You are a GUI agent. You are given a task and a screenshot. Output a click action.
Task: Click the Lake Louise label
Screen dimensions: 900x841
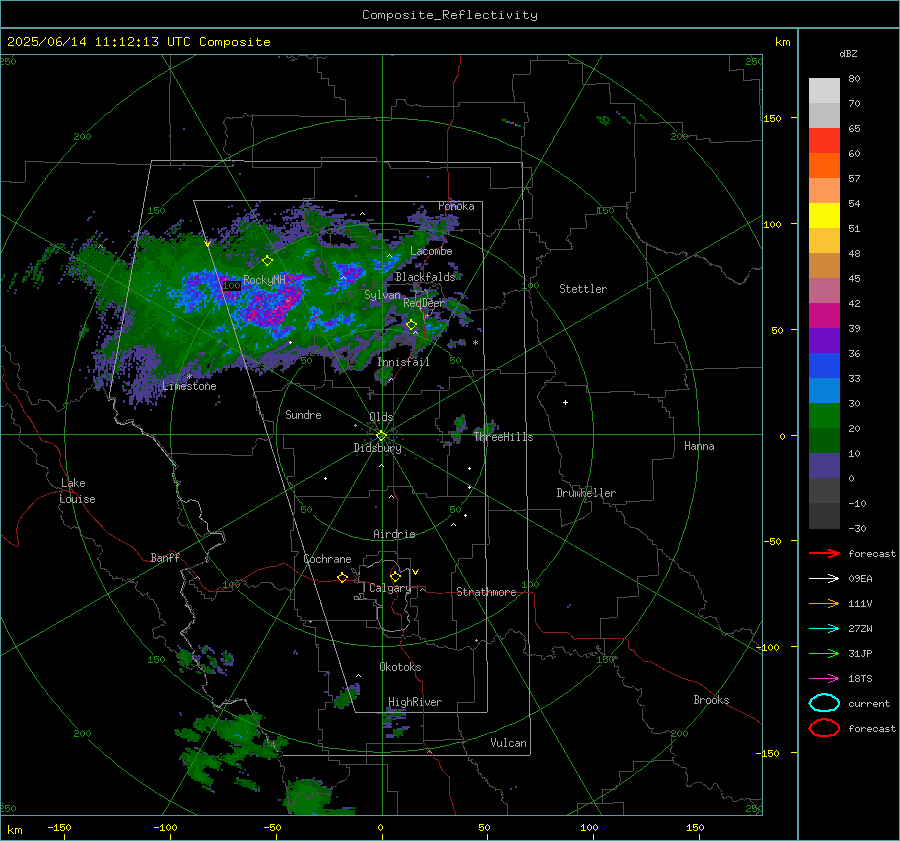77,491
